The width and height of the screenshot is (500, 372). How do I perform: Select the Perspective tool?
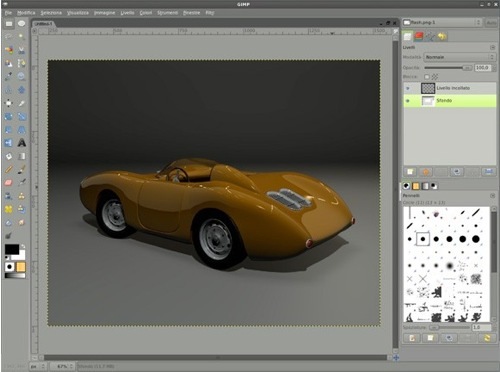click(x=22, y=130)
